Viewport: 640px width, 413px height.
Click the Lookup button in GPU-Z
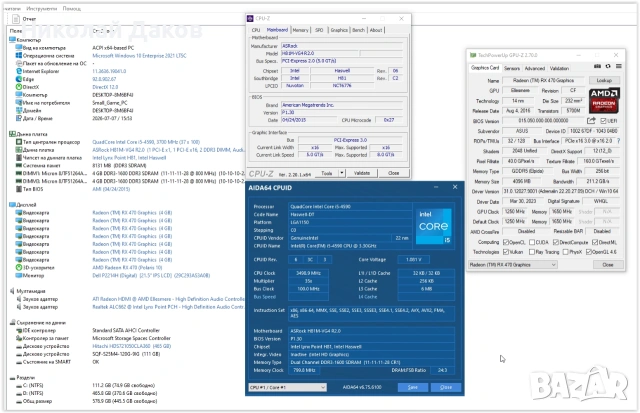pos(604,80)
